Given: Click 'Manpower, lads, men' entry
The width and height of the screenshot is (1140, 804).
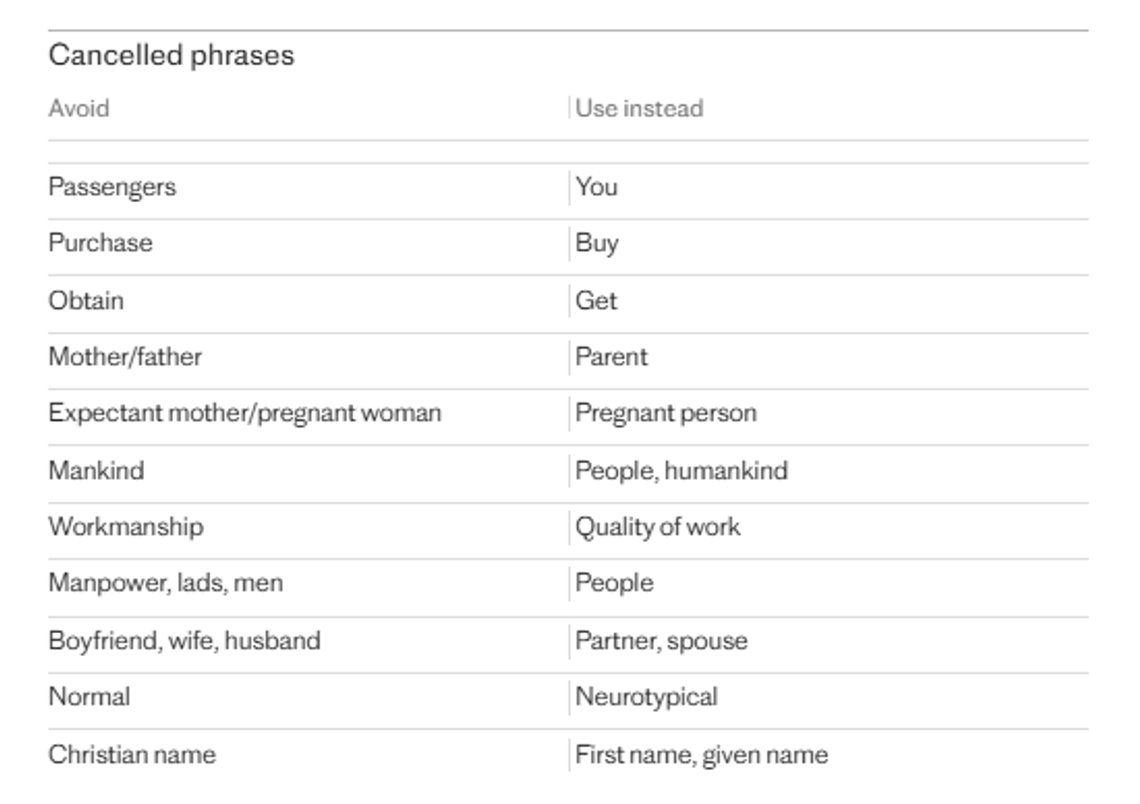Looking at the screenshot, I should pyautogui.click(x=166, y=583).
